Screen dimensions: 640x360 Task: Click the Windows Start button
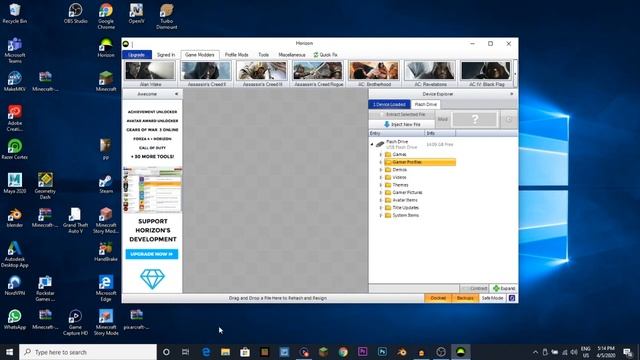pyautogui.click(x=9, y=352)
